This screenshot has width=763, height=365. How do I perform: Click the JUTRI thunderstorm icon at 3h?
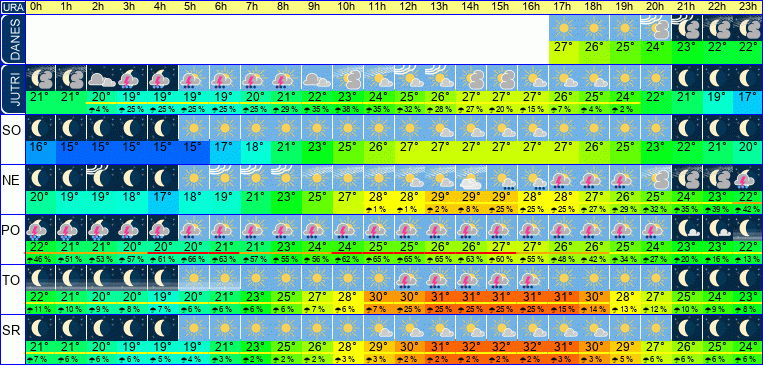click(132, 77)
